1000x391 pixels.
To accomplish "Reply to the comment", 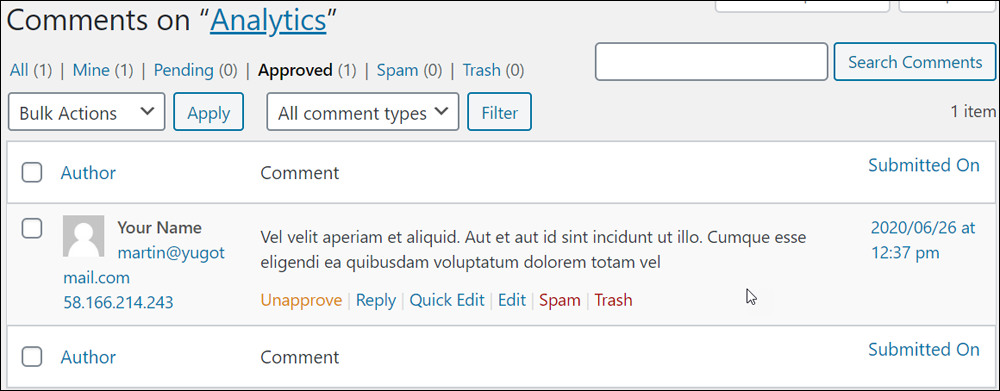I will (x=376, y=300).
